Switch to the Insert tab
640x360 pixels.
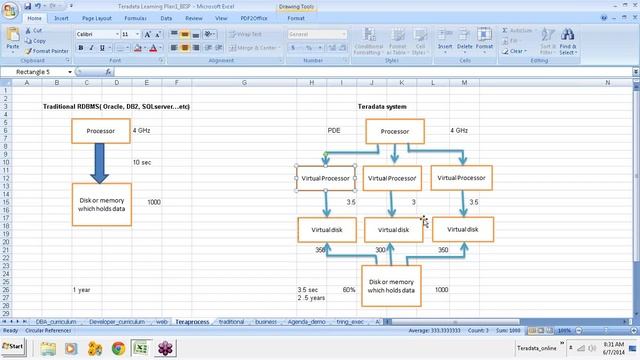point(61,18)
